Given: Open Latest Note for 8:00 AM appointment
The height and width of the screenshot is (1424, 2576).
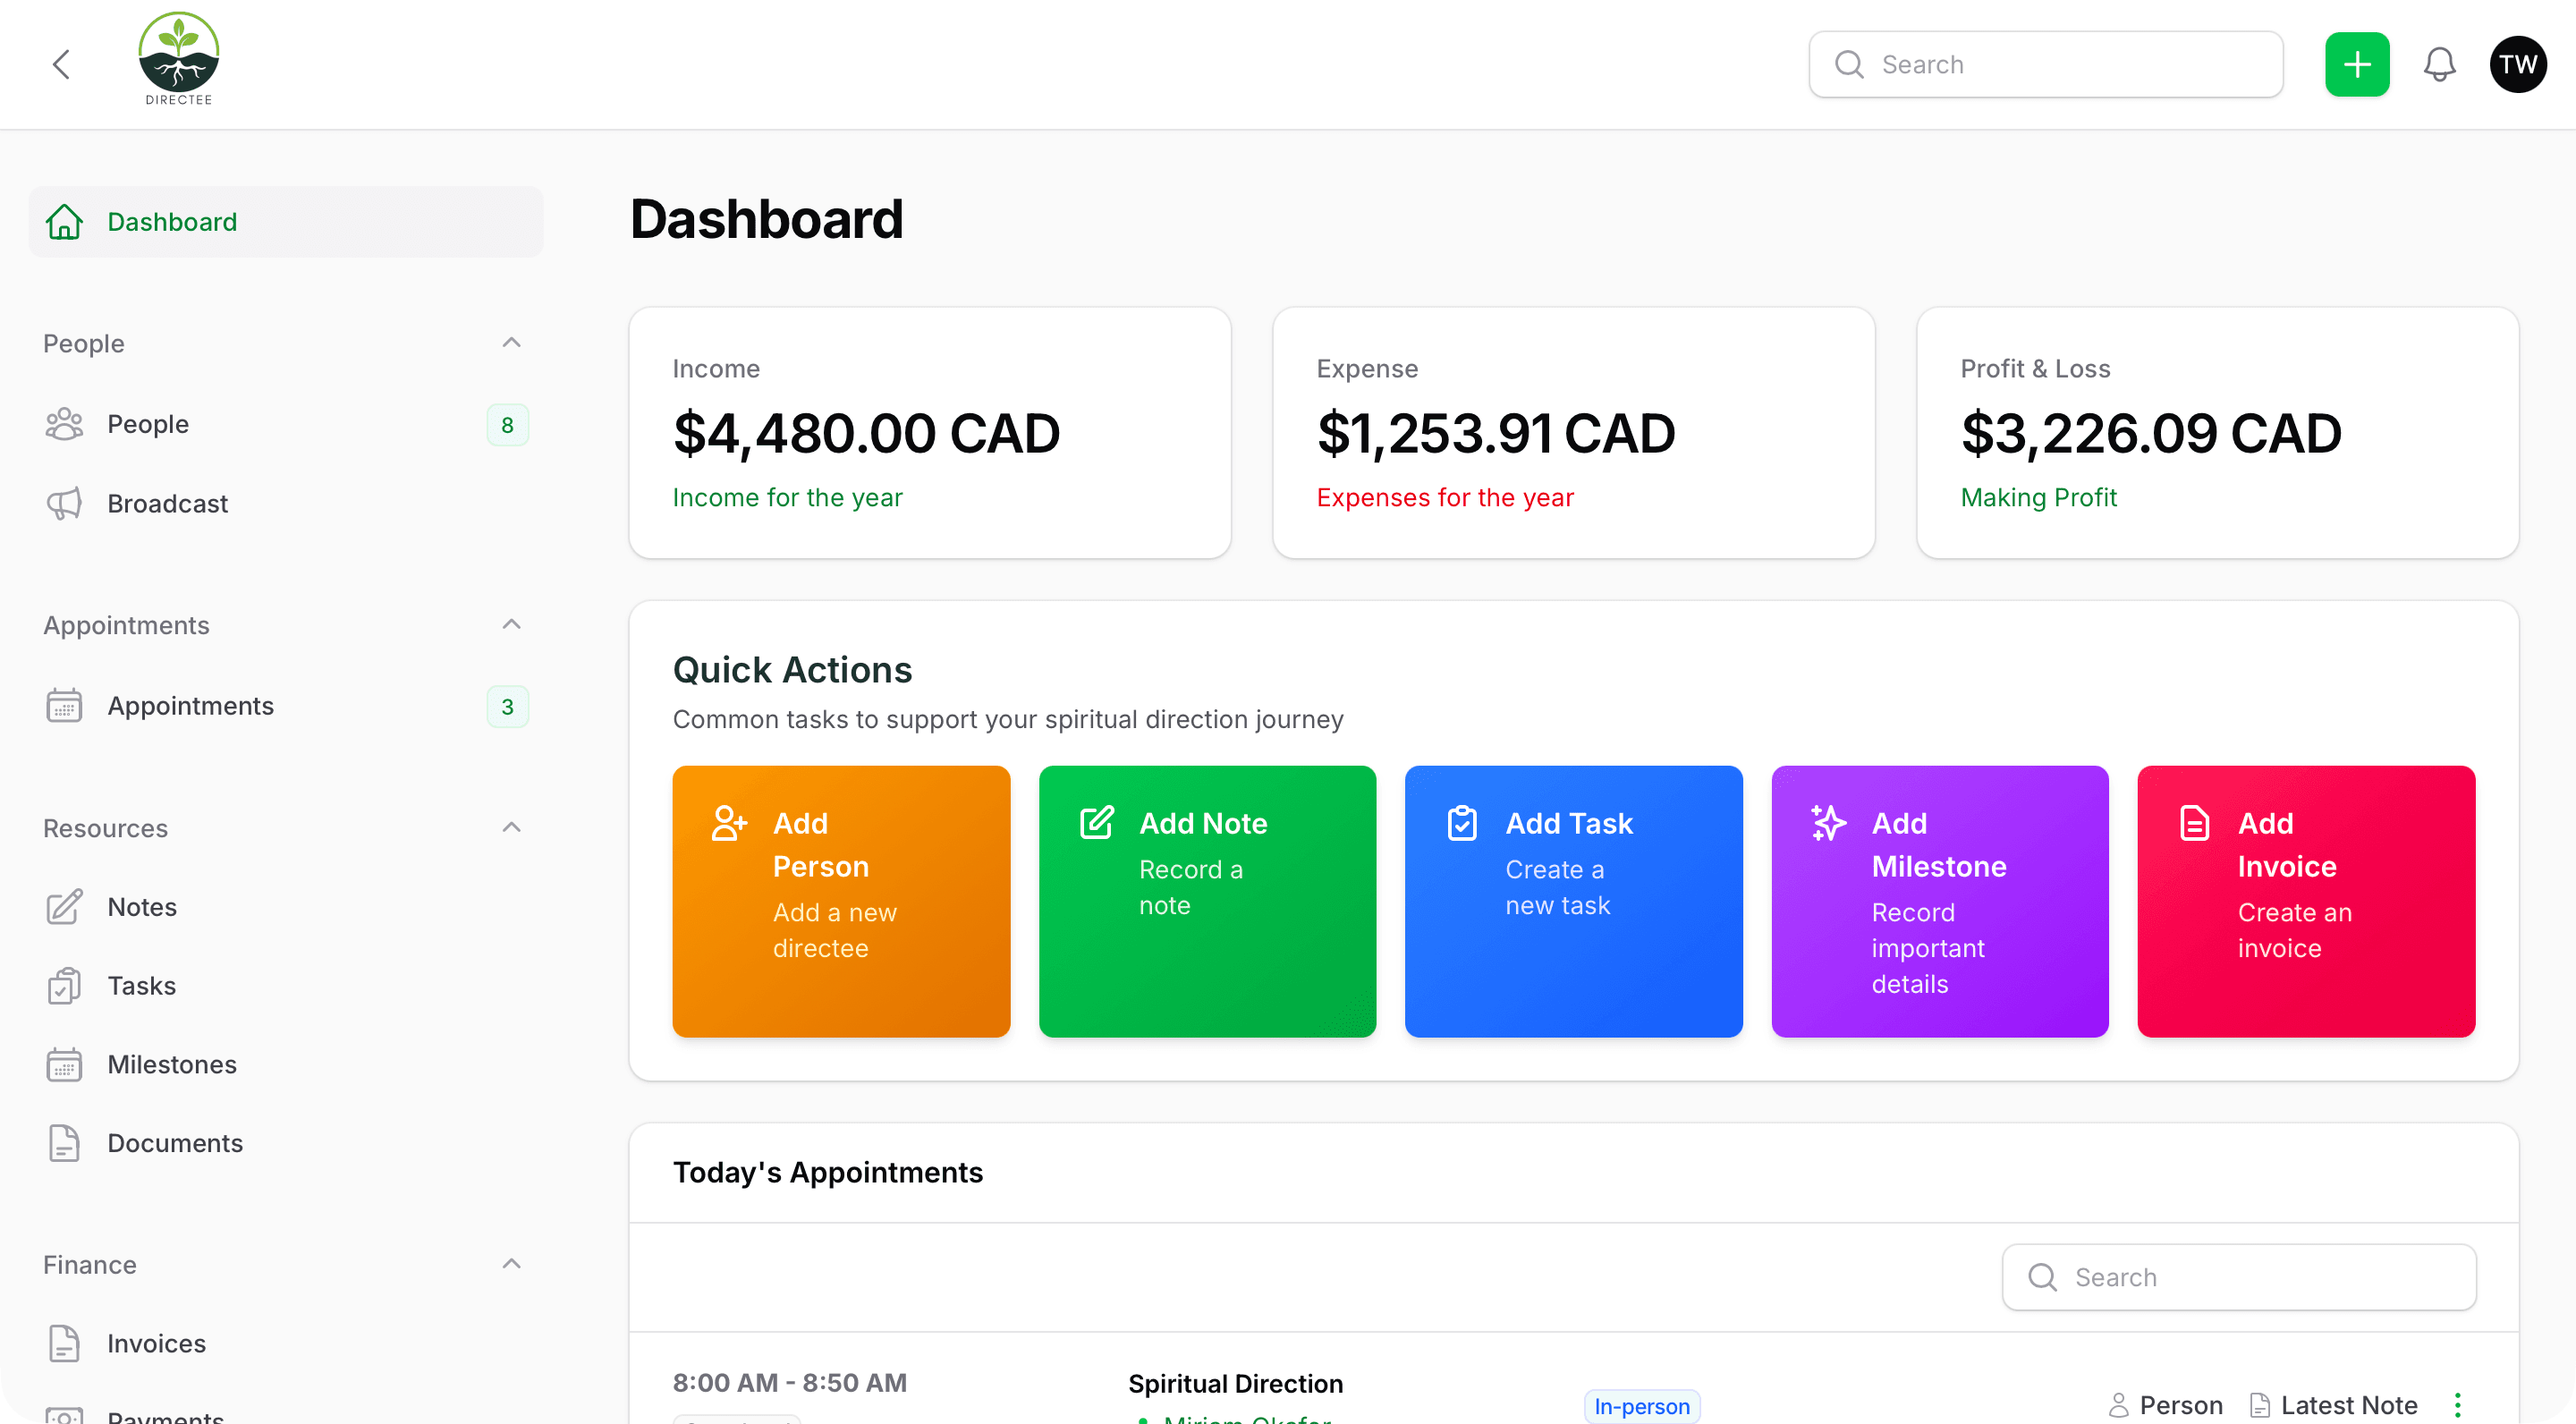Looking at the screenshot, I should coord(2333,1406).
